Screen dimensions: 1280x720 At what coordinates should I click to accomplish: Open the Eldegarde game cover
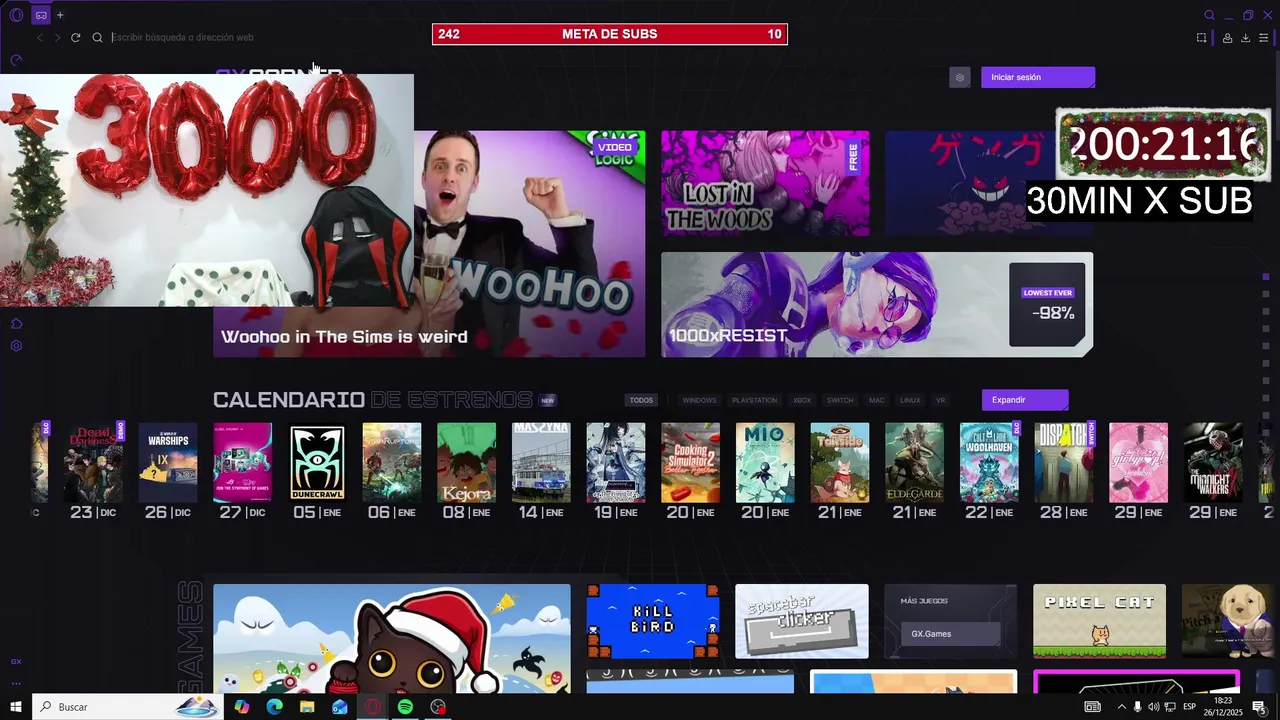pyautogui.click(x=914, y=462)
